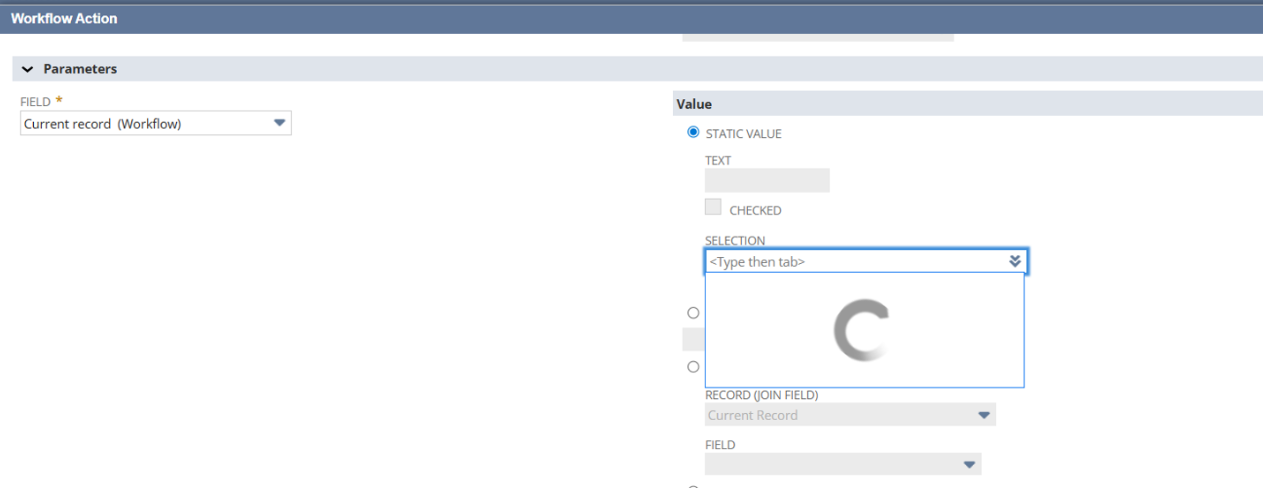Click the empty Field box under Record
Screen dimensions: 1263x496
point(830,464)
